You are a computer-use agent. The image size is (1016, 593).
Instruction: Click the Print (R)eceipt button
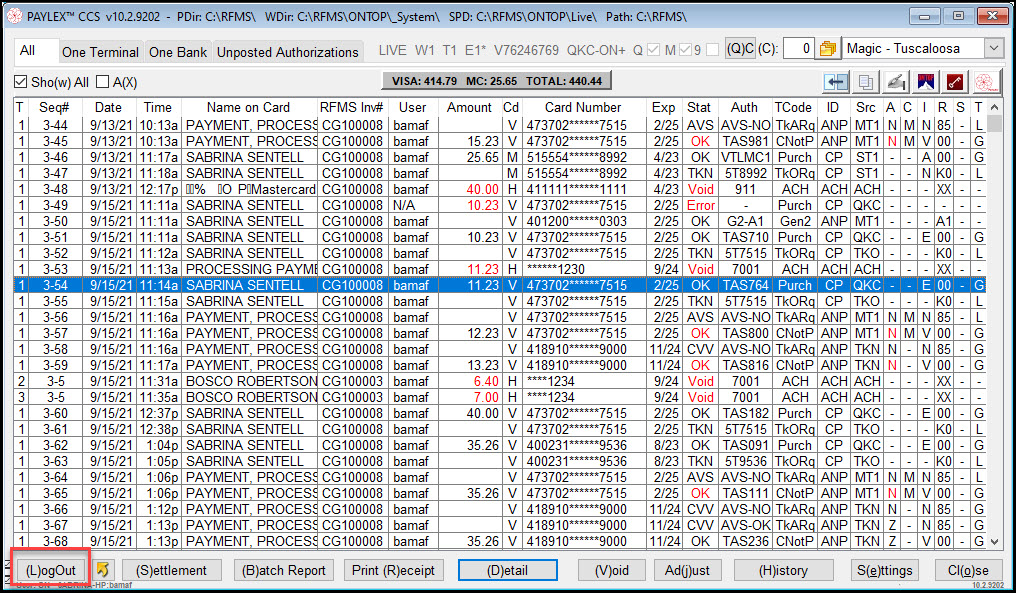pos(393,570)
